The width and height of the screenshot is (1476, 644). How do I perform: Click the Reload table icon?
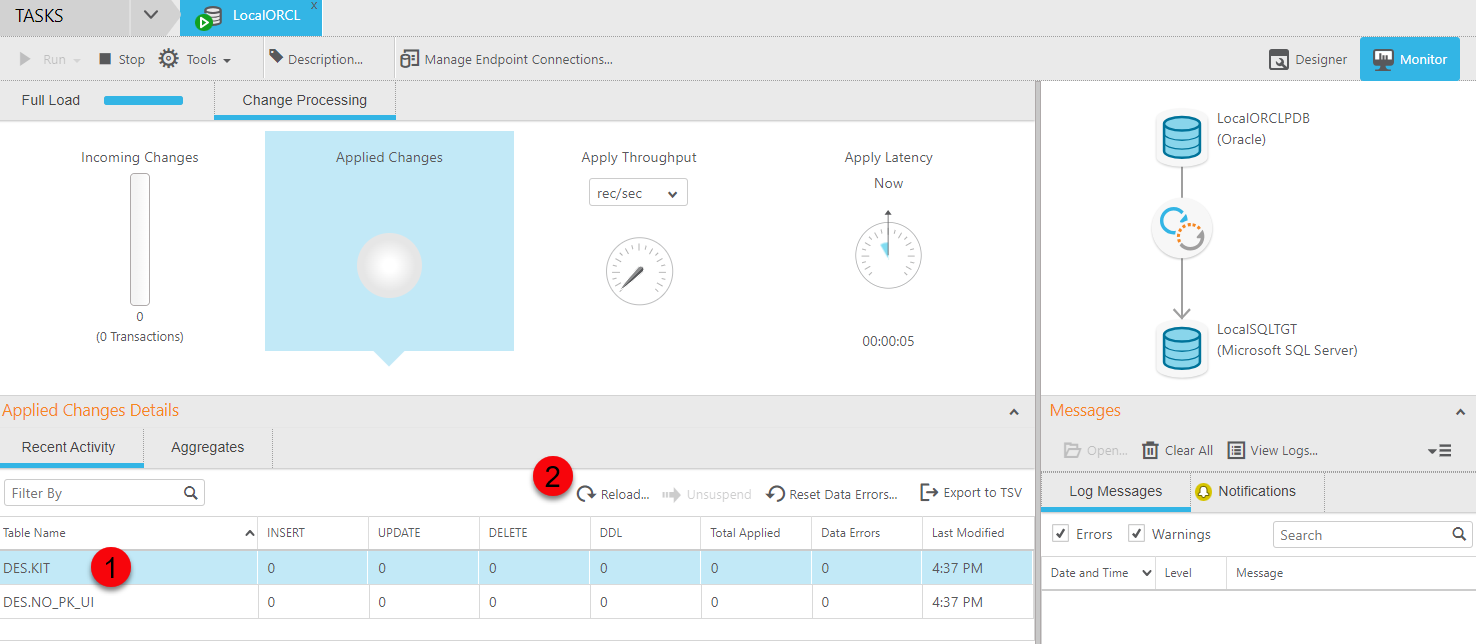pos(586,494)
